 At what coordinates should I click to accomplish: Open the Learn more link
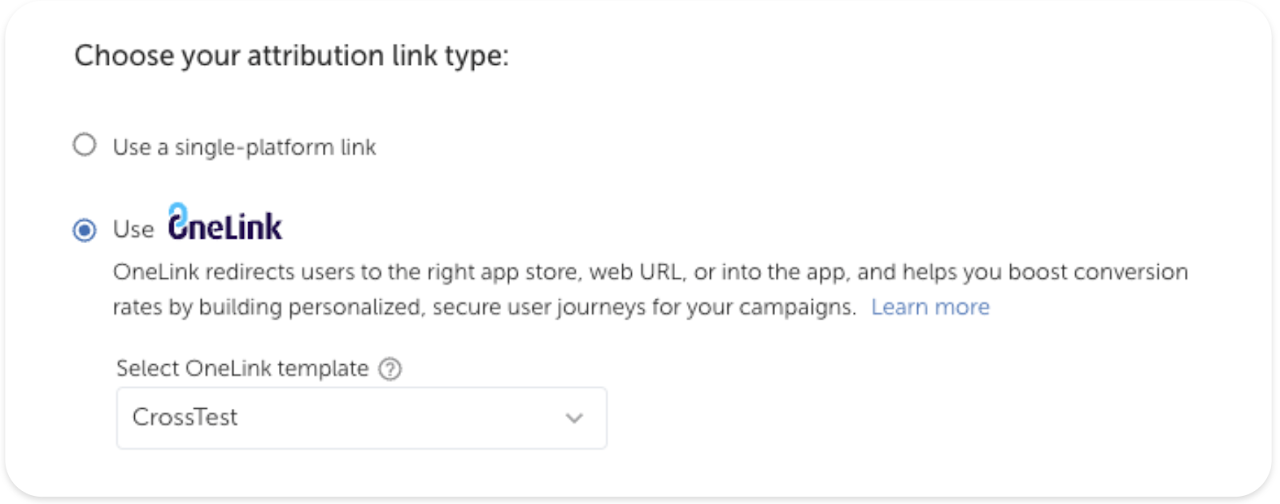930,307
